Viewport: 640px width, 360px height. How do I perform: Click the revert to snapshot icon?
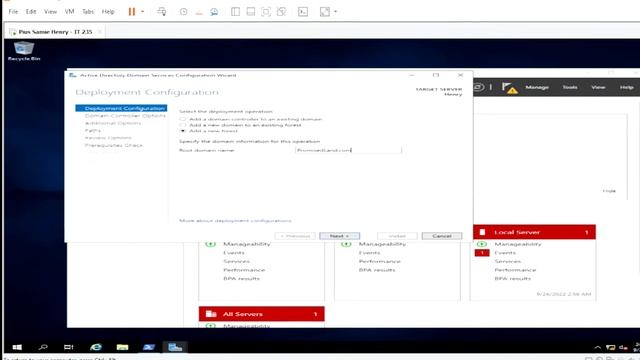click(199, 12)
